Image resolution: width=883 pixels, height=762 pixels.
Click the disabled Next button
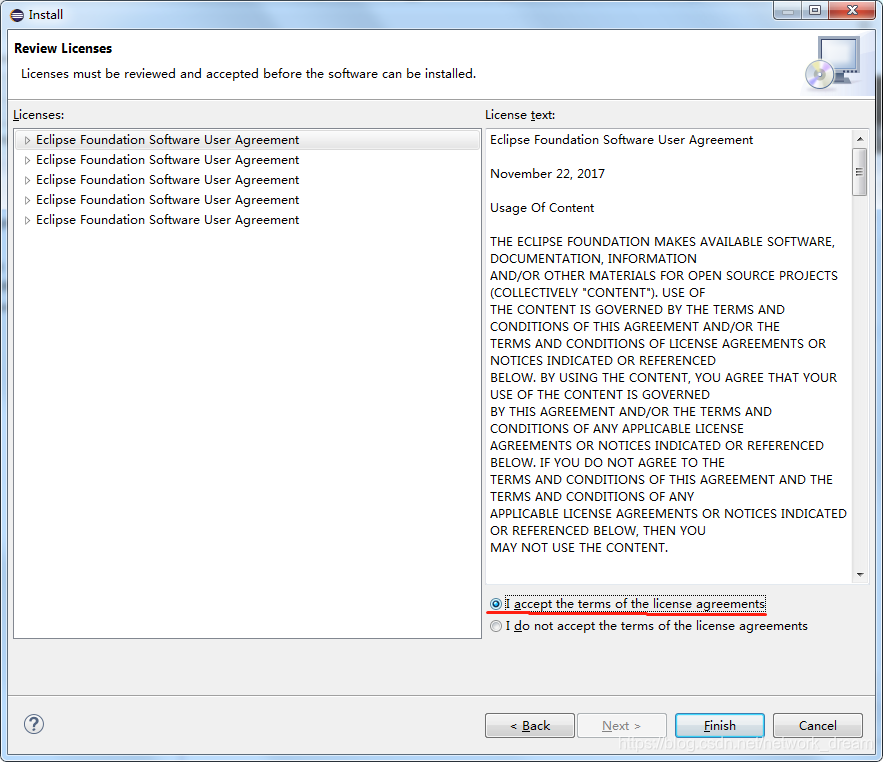click(622, 725)
